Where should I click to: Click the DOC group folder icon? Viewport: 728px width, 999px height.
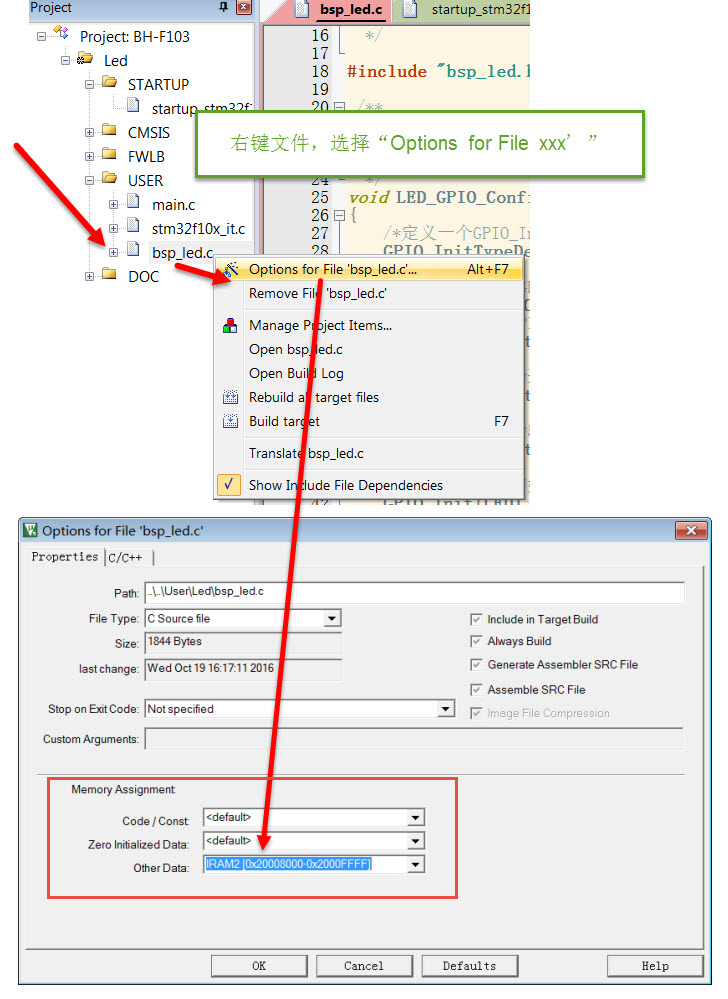110,275
